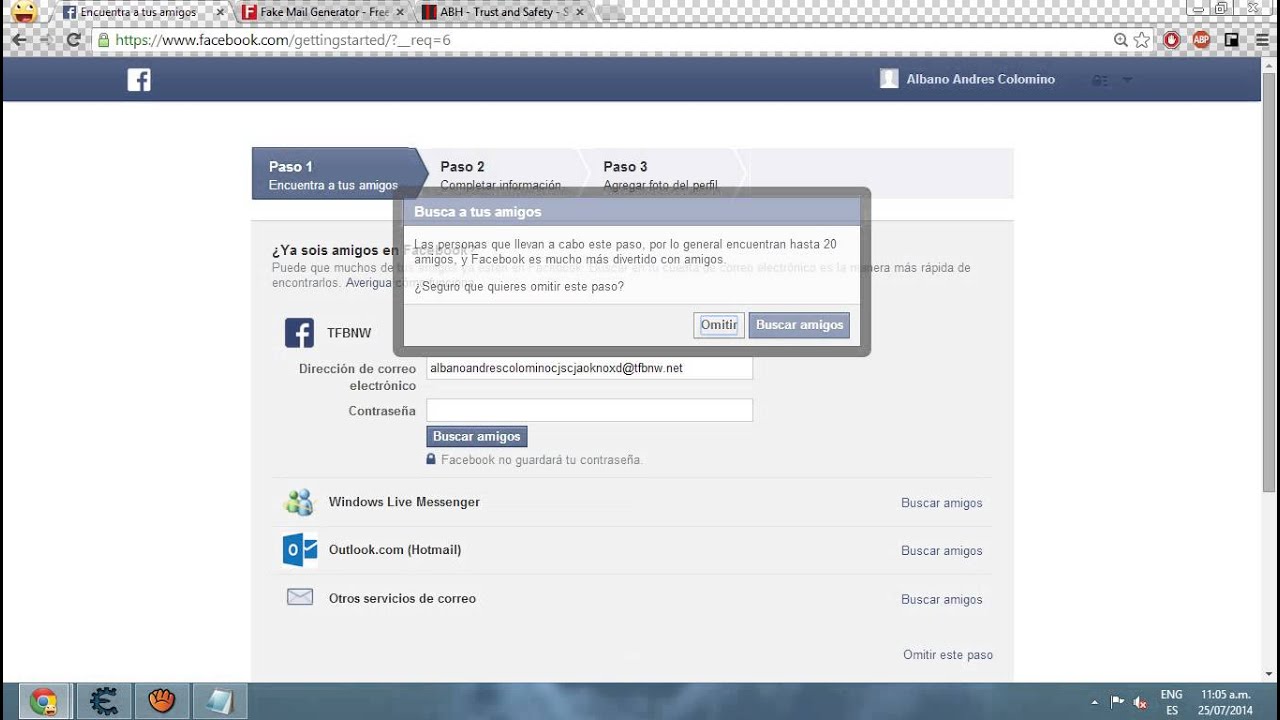Viewport: 1280px width, 720px height.
Task: Expand the account dropdown arrow in the header
Action: coord(1127,80)
